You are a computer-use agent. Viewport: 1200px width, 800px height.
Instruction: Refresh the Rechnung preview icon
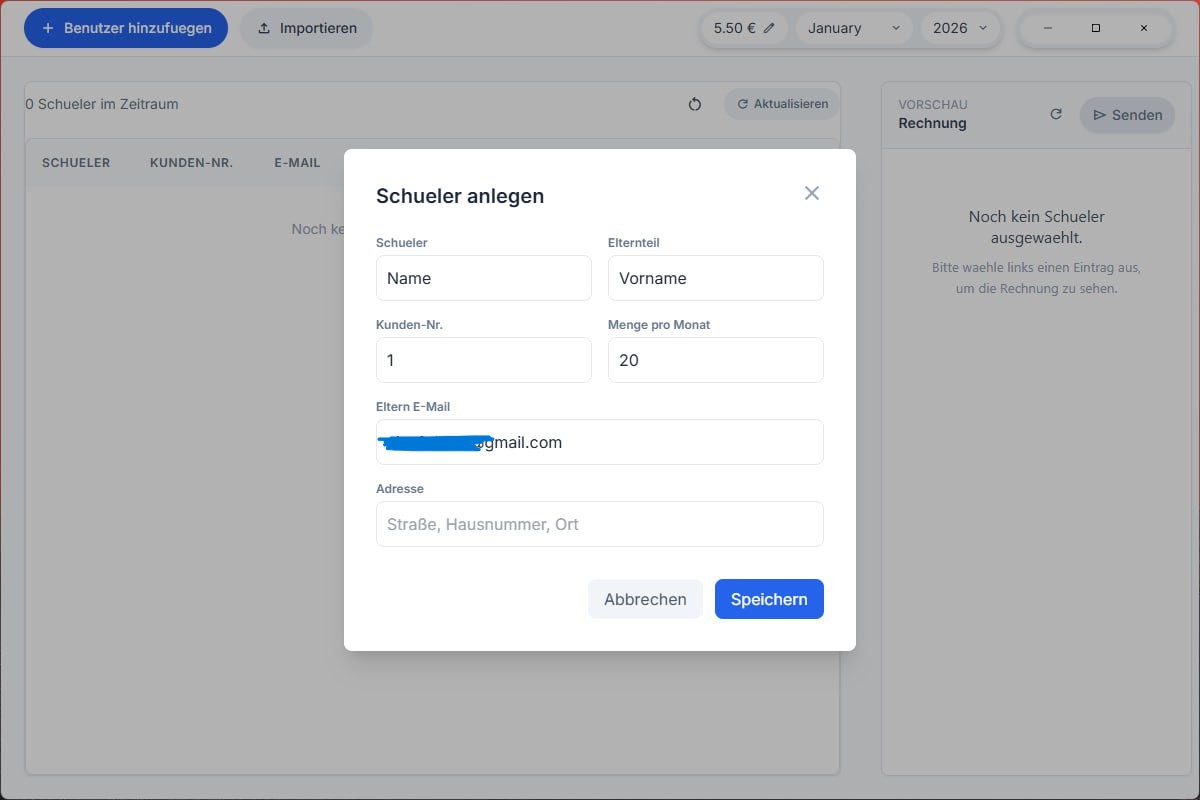click(x=1056, y=114)
